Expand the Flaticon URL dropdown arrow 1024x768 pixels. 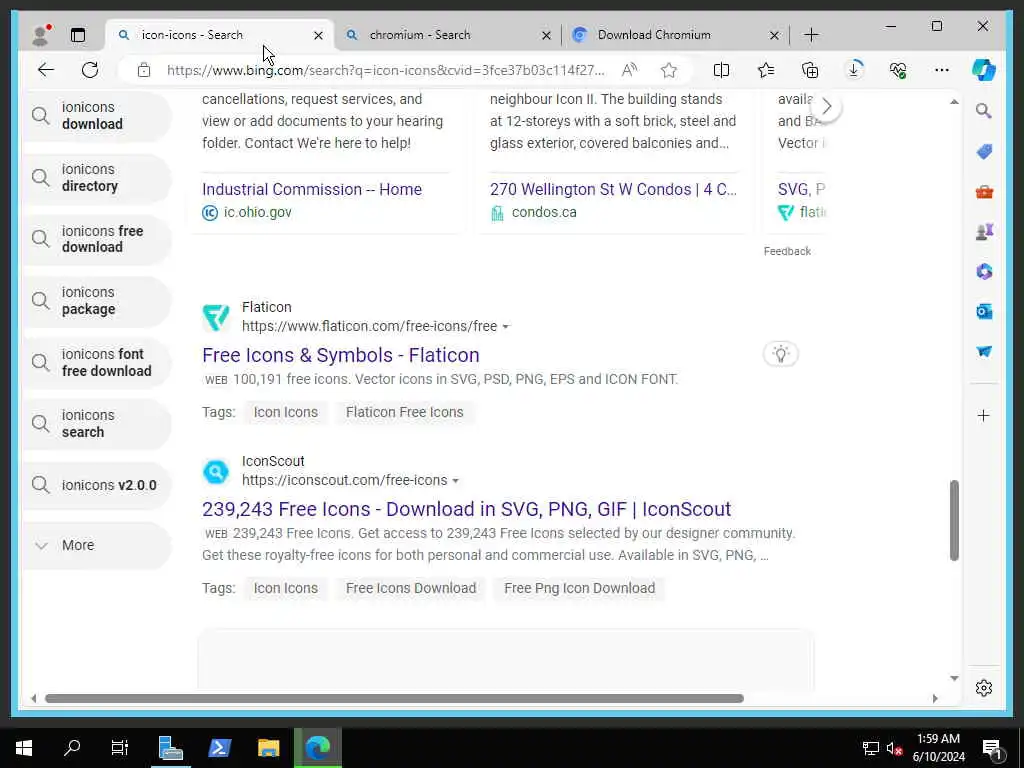click(x=505, y=327)
